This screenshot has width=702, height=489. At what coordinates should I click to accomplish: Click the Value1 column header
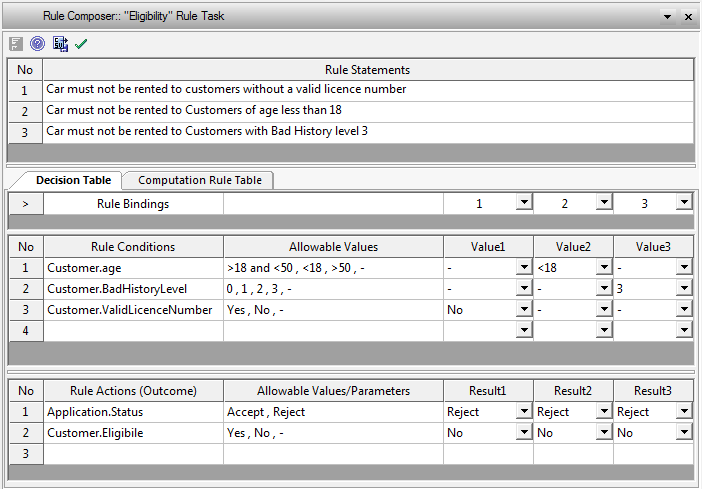click(488, 247)
